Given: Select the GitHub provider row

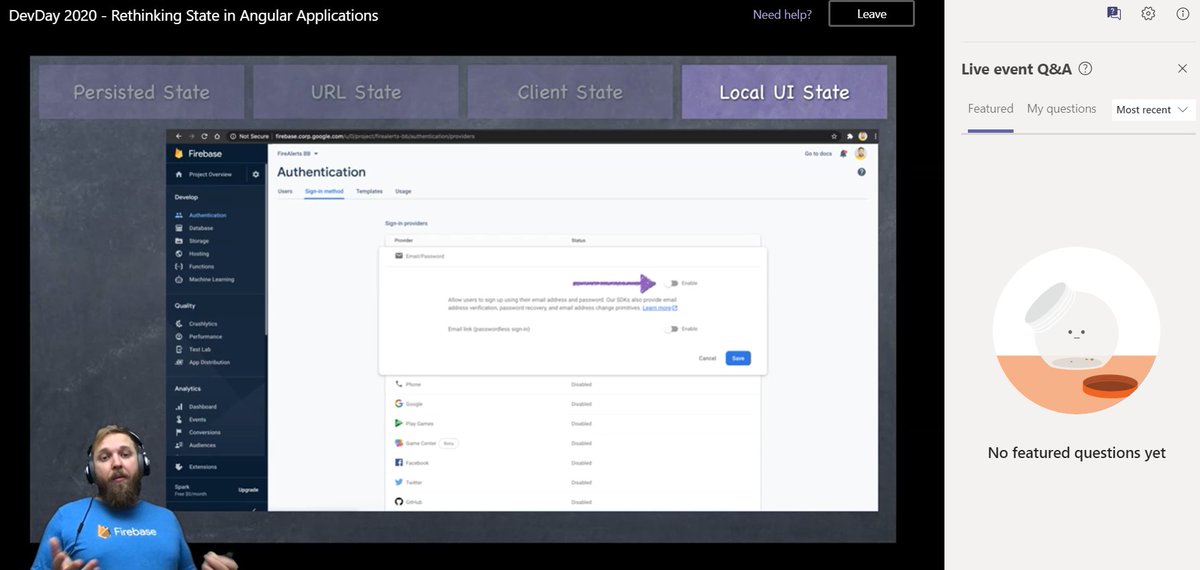Looking at the screenshot, I should point(573,501).
